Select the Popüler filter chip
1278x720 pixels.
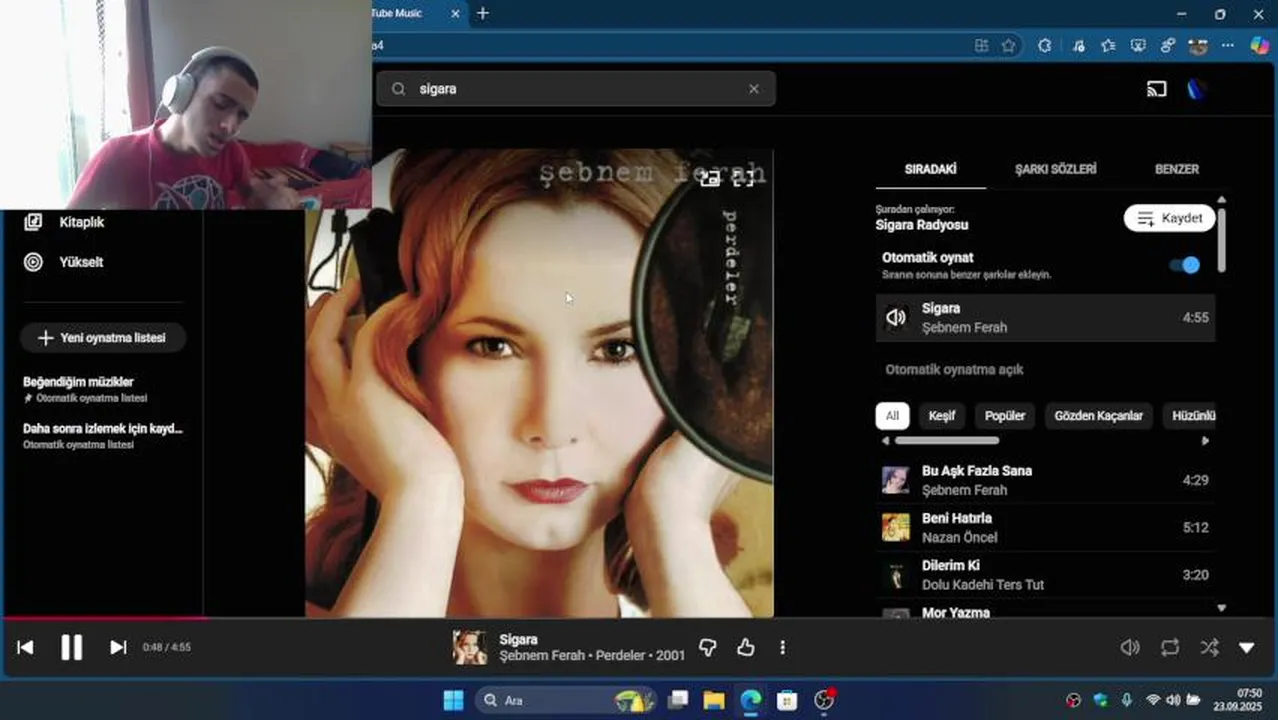[1005, 416]
